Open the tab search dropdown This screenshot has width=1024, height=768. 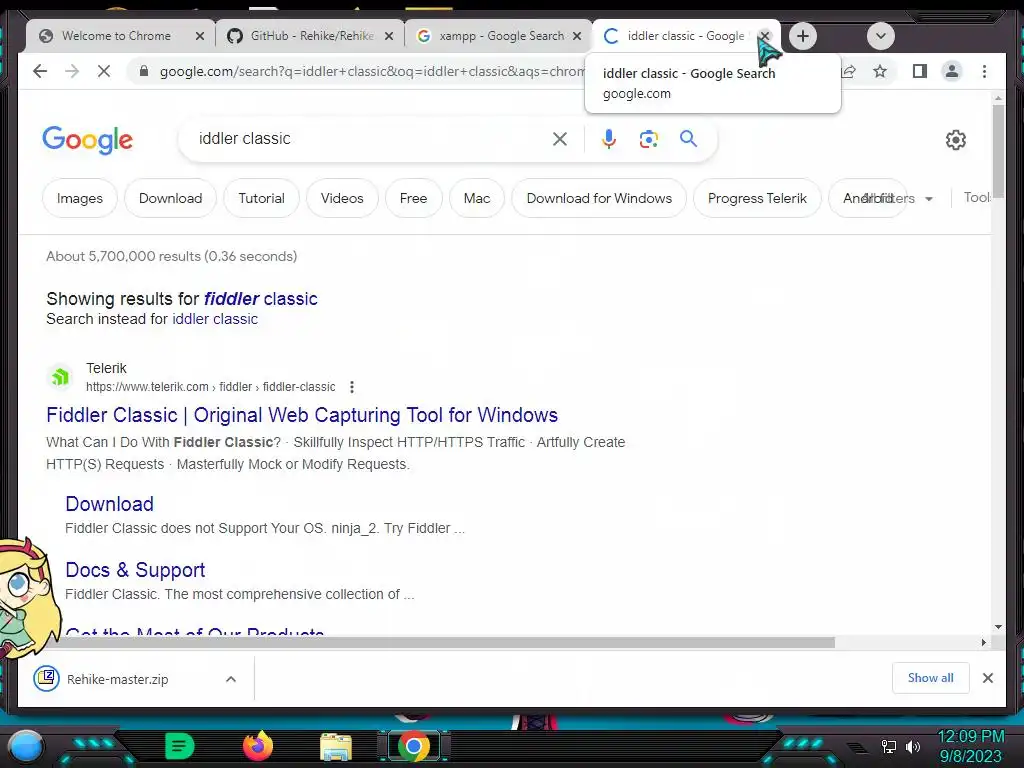880,36
